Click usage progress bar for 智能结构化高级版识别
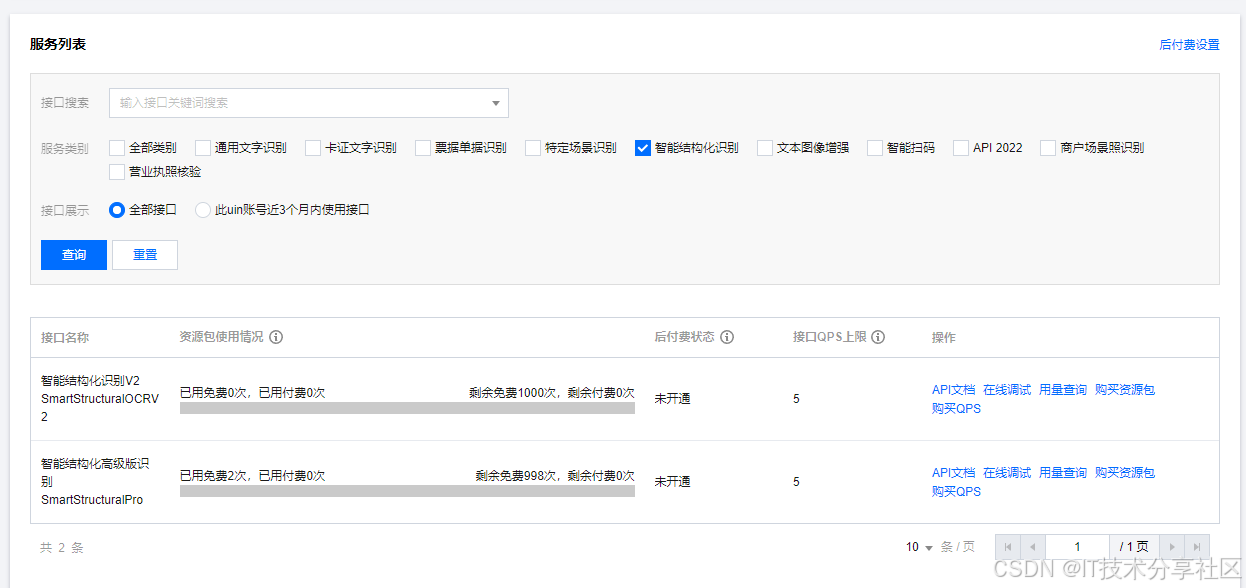1246x588 pixels. [407, 491]
